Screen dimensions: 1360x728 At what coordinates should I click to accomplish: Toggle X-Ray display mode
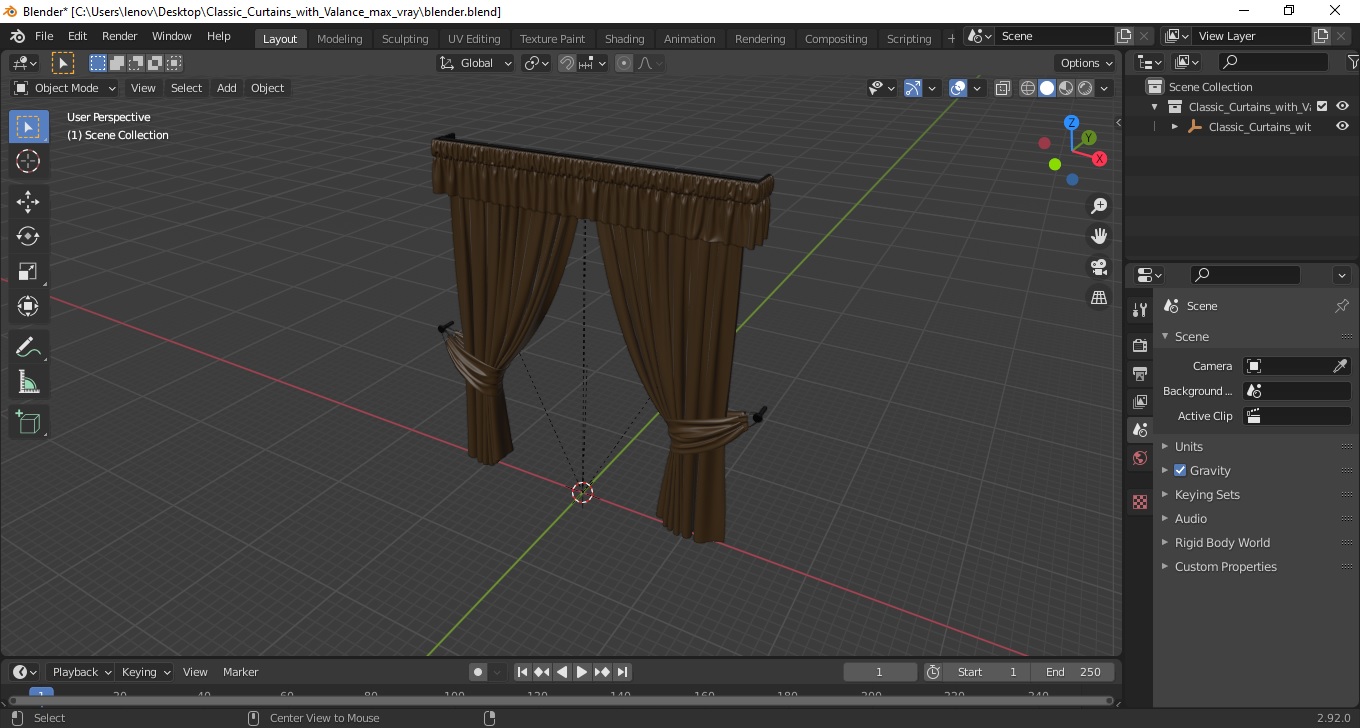coord(1003,88)
